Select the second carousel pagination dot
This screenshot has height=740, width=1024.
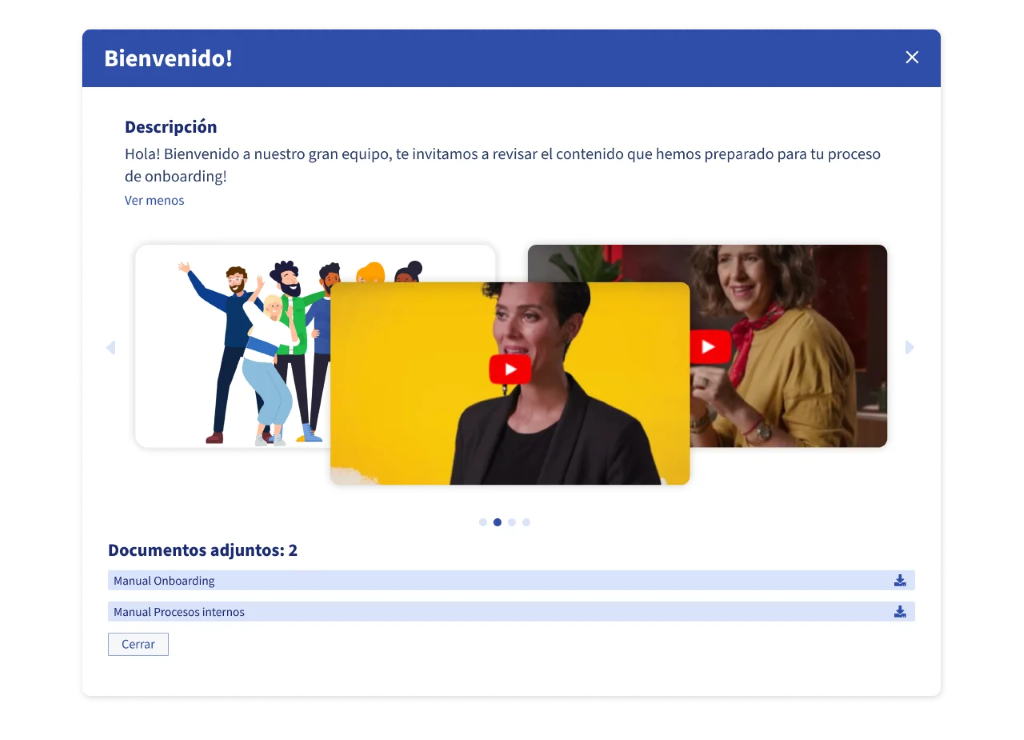point(497,522)
